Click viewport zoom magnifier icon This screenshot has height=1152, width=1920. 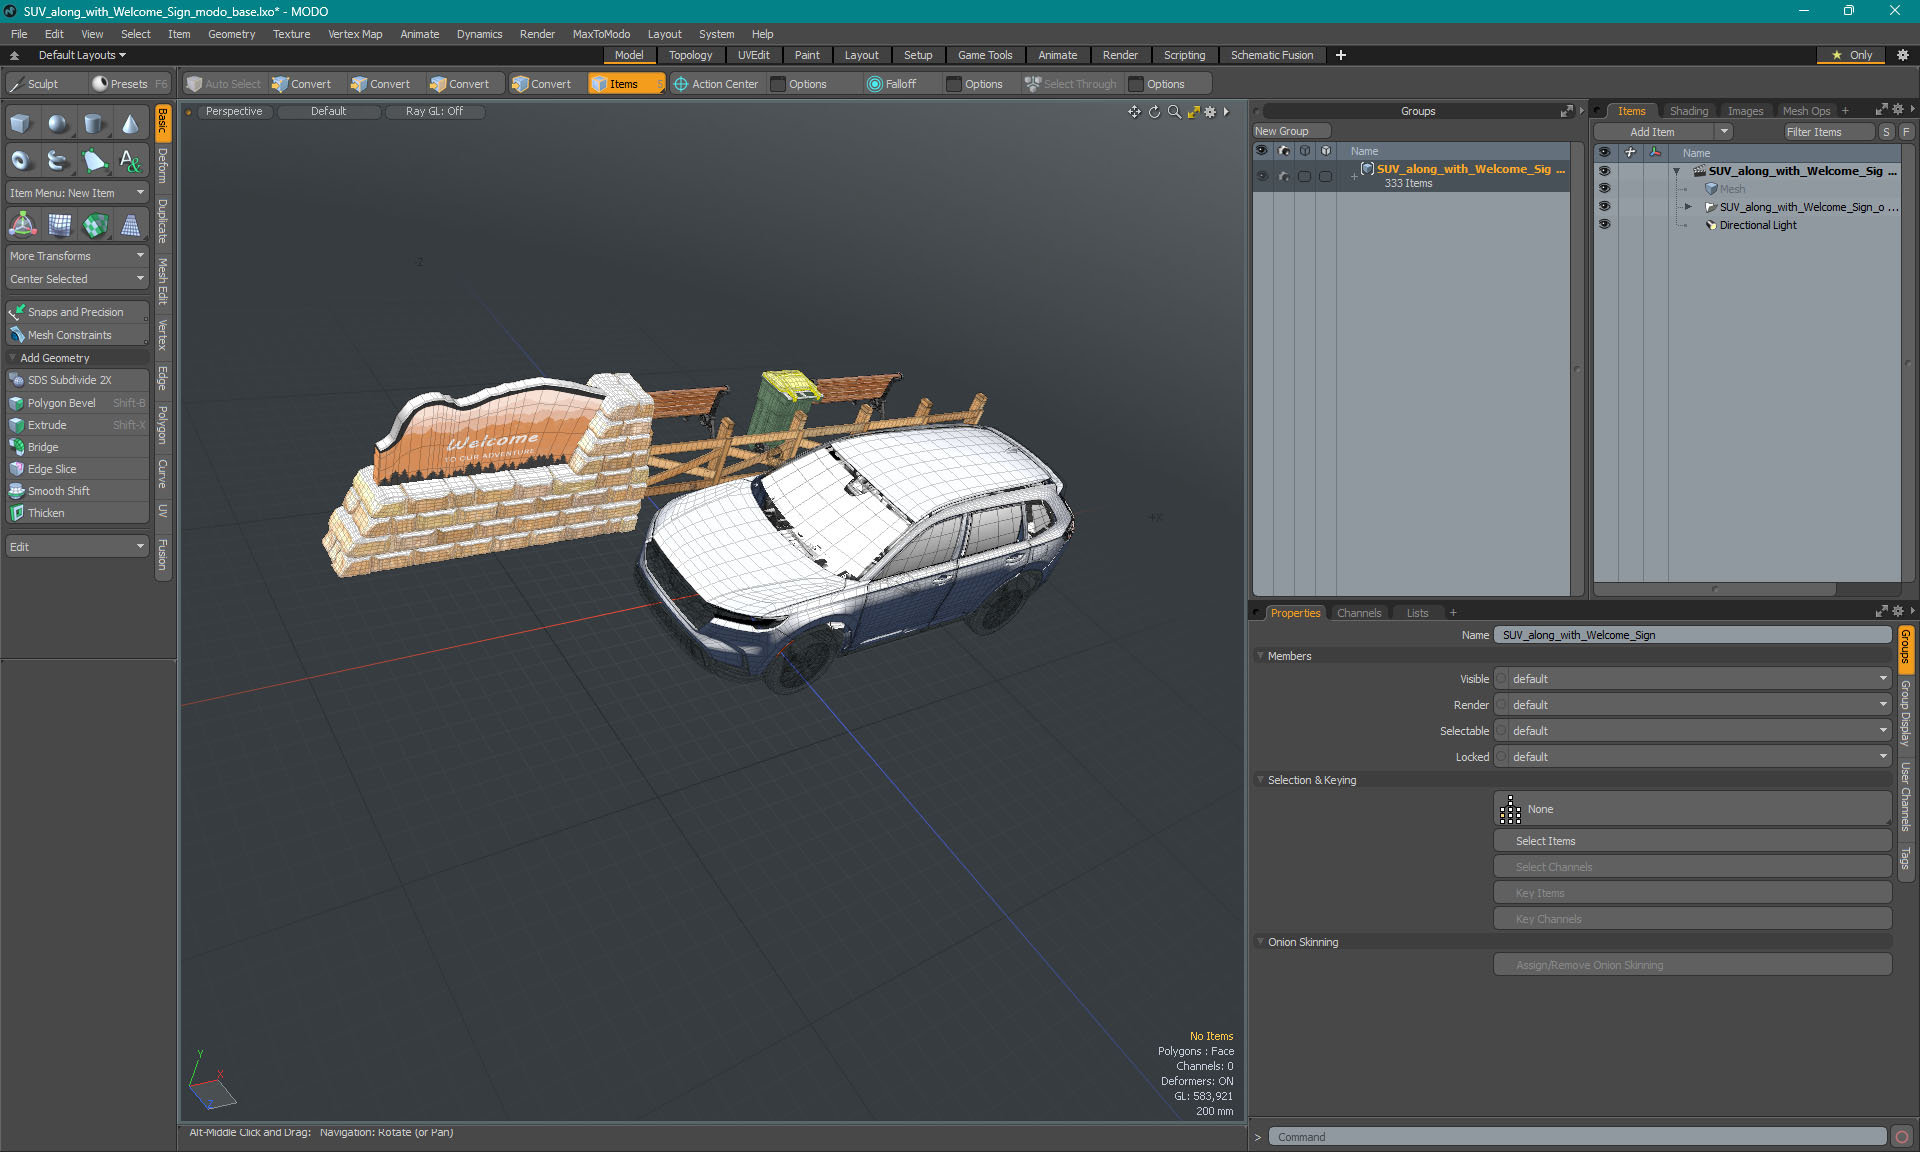[1174, 112]
